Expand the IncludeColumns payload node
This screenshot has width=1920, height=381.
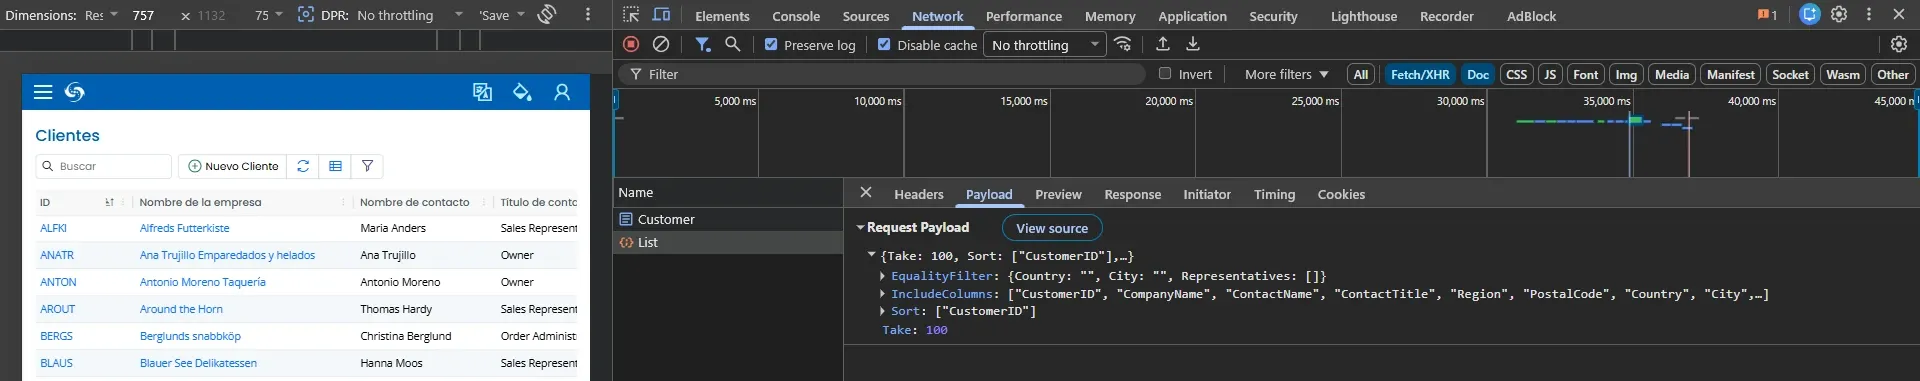(882, 294)
